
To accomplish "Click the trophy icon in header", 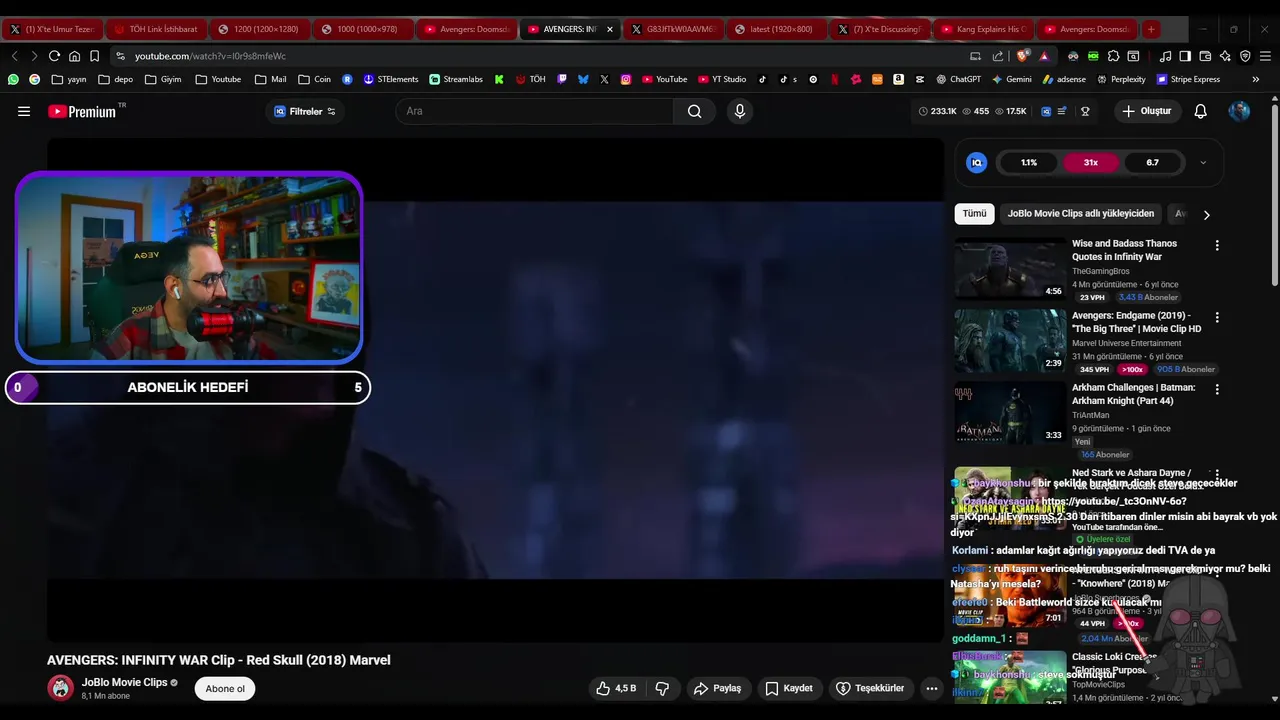I will (1085, 111).
